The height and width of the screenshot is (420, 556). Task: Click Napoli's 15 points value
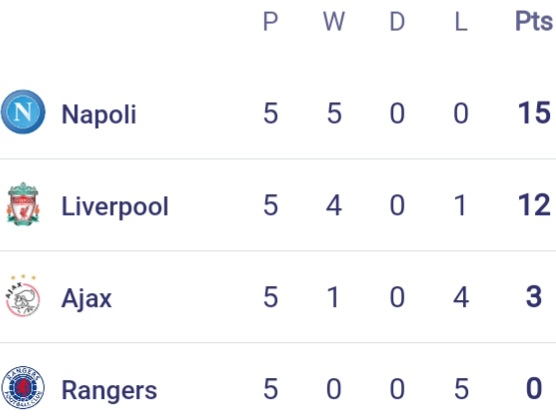pos(534,113)
